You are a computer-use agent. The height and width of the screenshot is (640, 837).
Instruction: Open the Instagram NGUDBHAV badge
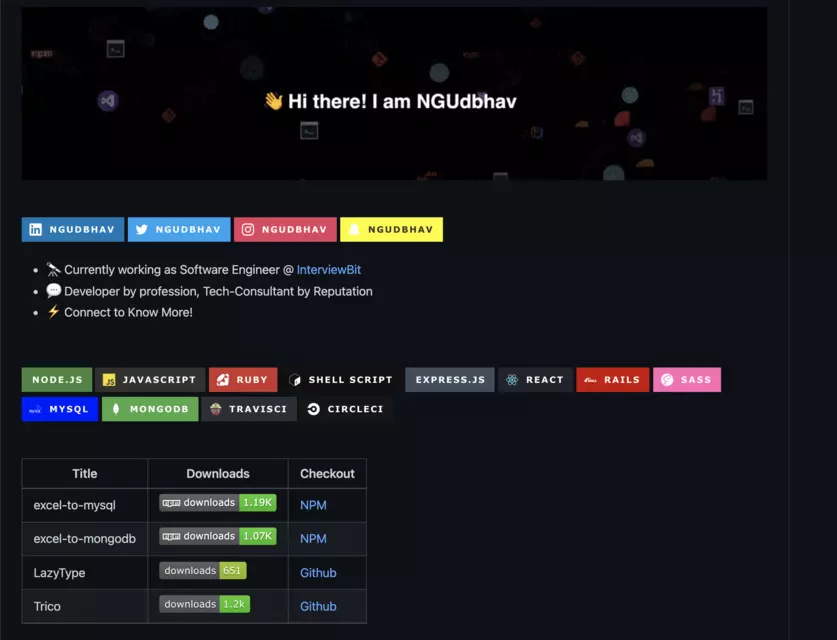click(285, 230)
